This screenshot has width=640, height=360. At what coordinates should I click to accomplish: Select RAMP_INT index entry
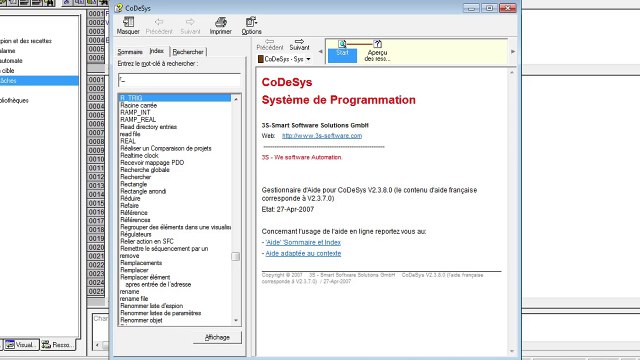[x=135, y=112]
